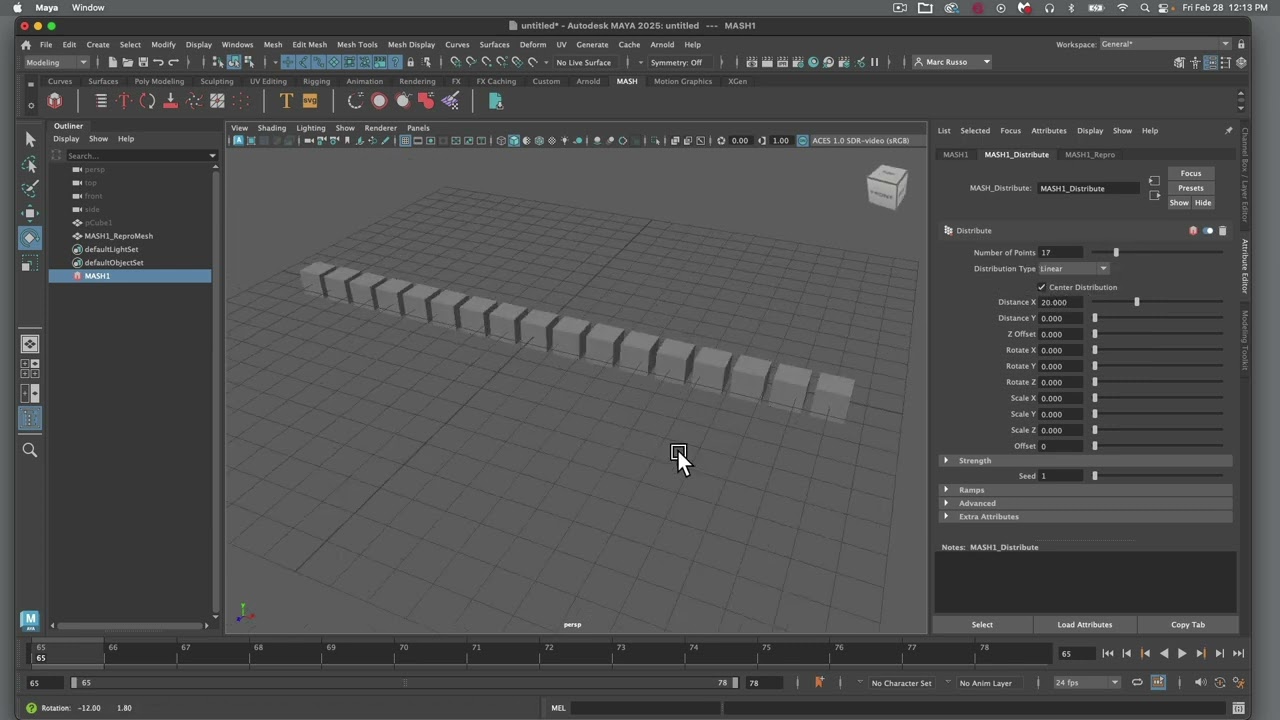Image resolution: width=1280 pixels, height=720 pixels.
Task: Toggle the loop playback icon
Action: [x=1137, y=683]
